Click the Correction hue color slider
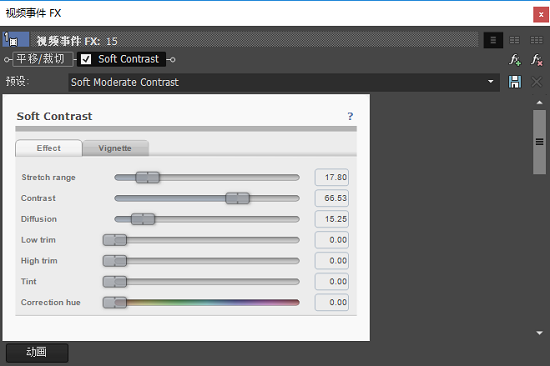 coord(201,302)
